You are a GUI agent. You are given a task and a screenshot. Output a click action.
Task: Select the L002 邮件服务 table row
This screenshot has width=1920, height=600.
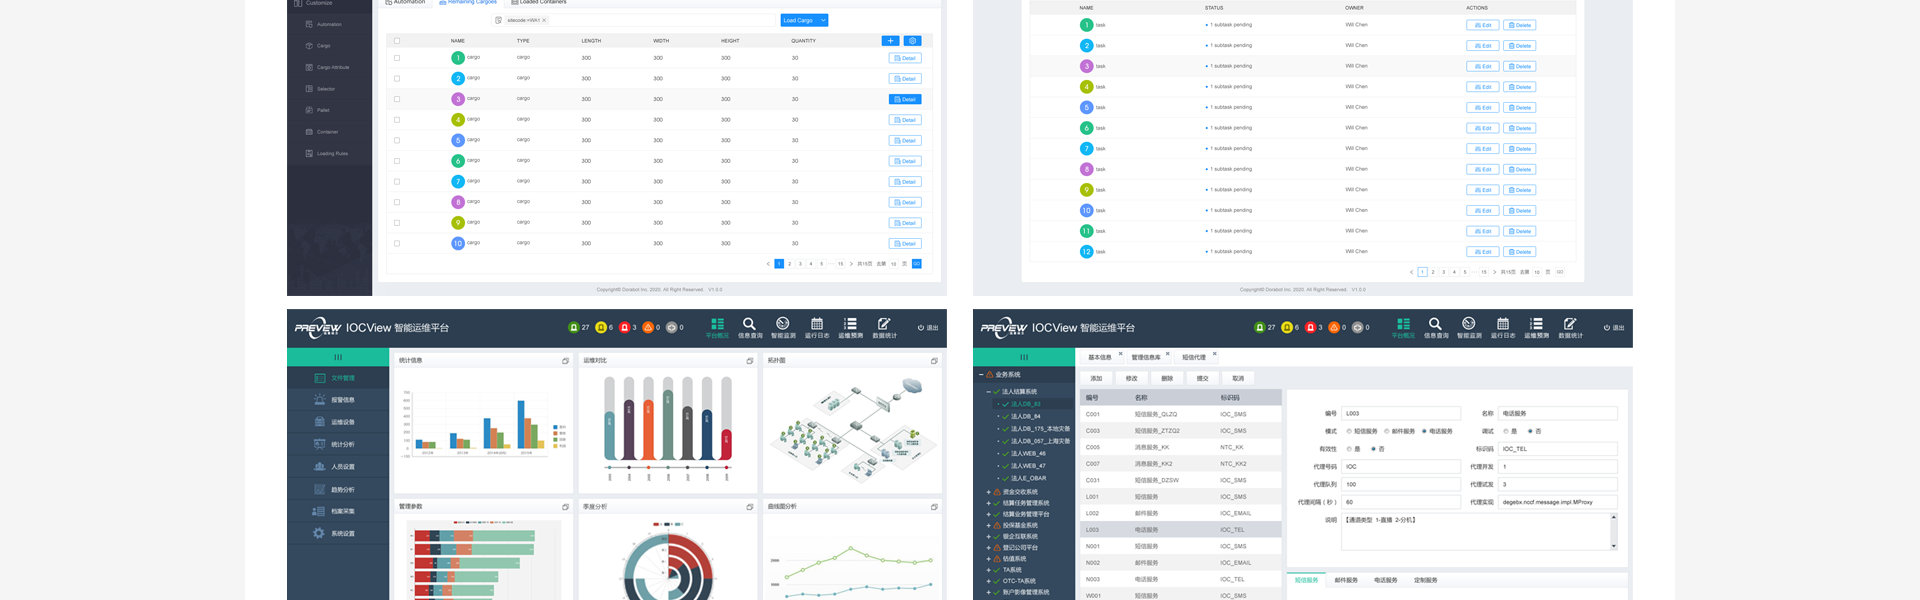click(x=1179, y=513)
